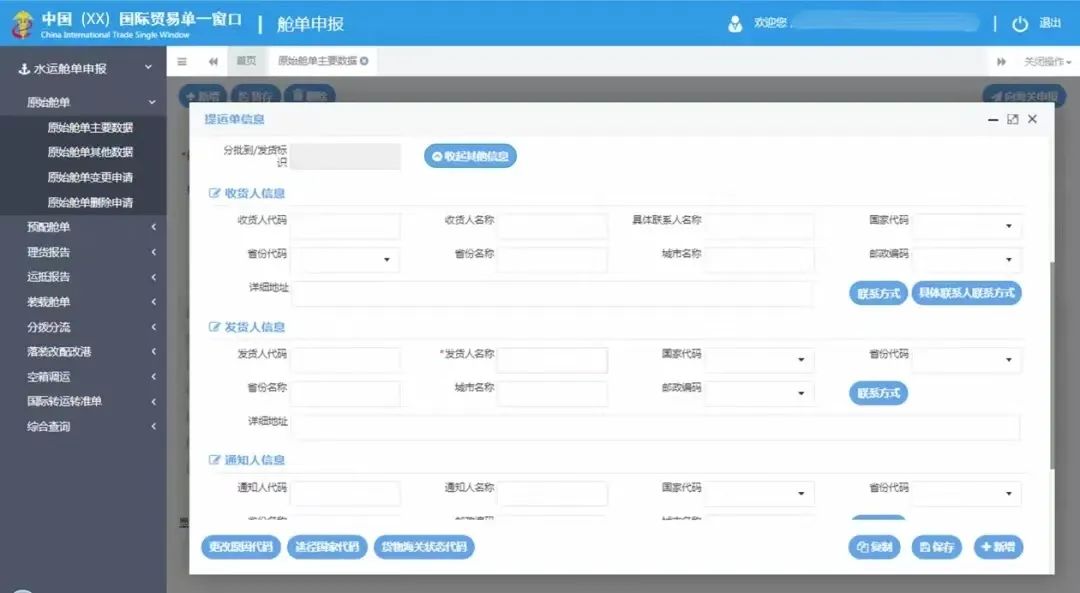
Task: Click the 保存 button in dialog footer
Action: [x=937, y=547]
